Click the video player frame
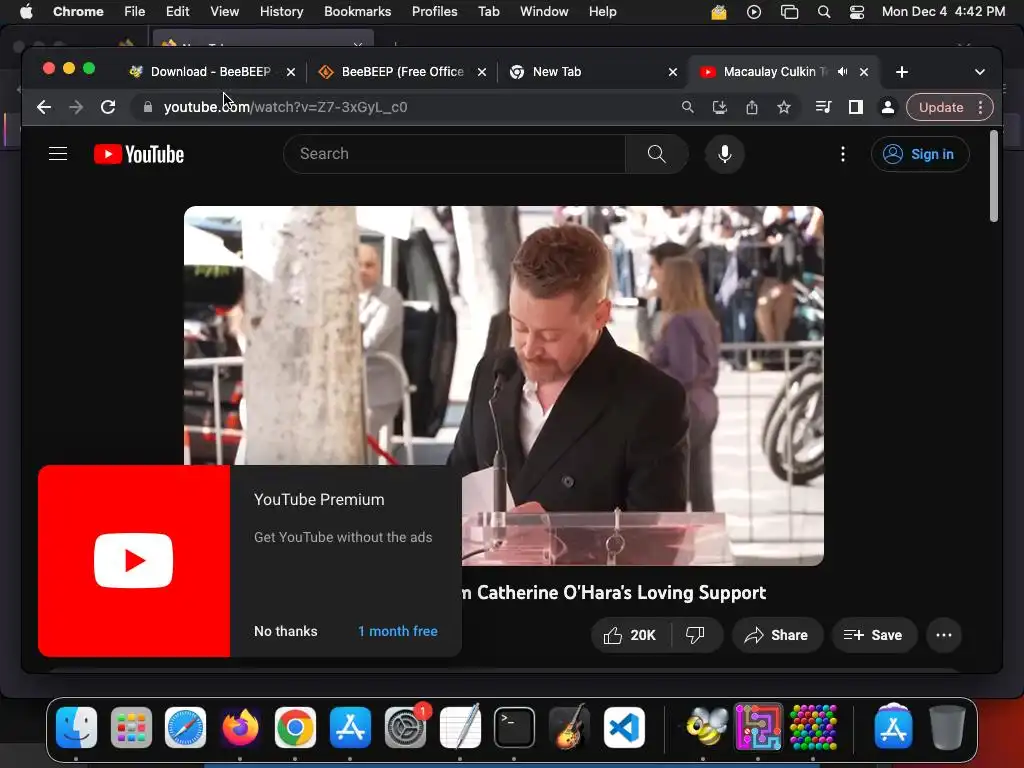1024x768 pixels. tap(504, 385)
